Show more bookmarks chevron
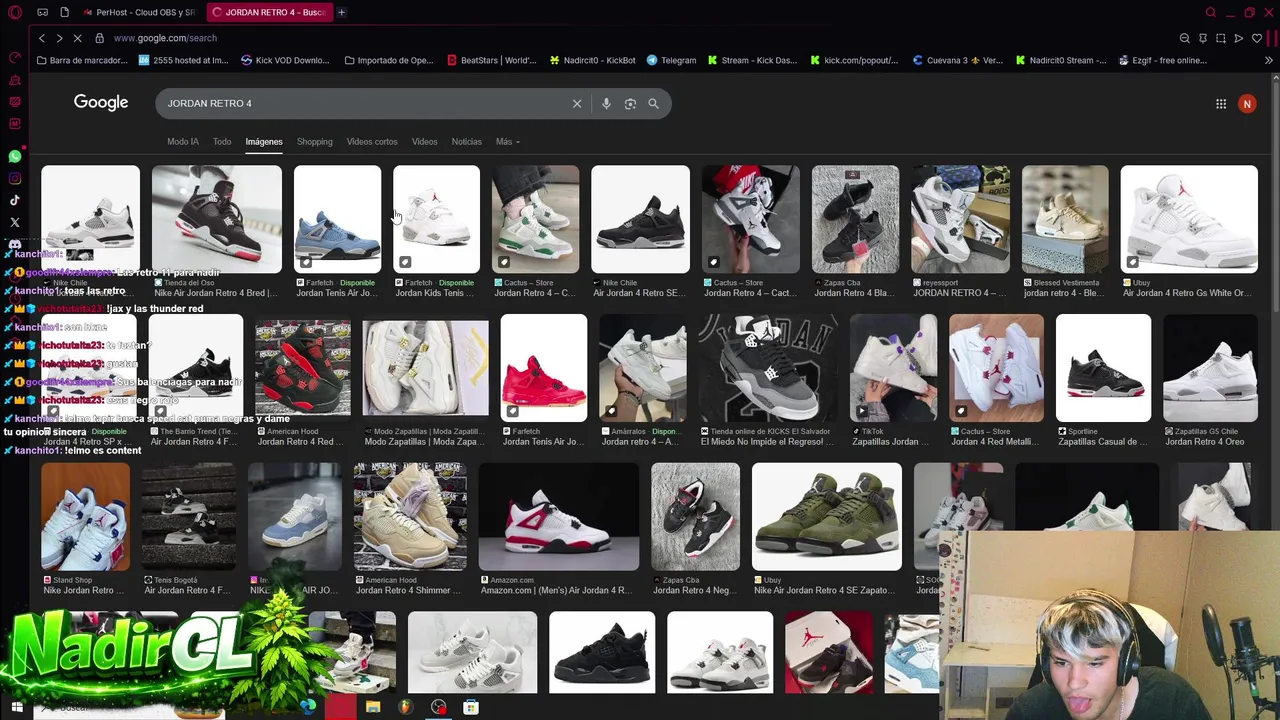This screenshot has height=720, width=1280. click(x=1269, y=60)
